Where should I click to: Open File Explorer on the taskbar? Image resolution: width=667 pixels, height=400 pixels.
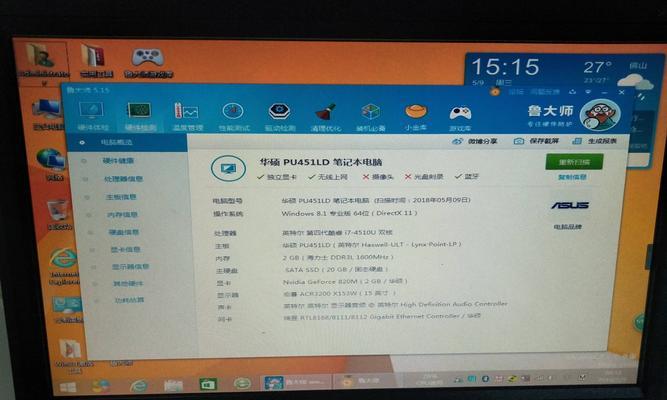[174, 385]
